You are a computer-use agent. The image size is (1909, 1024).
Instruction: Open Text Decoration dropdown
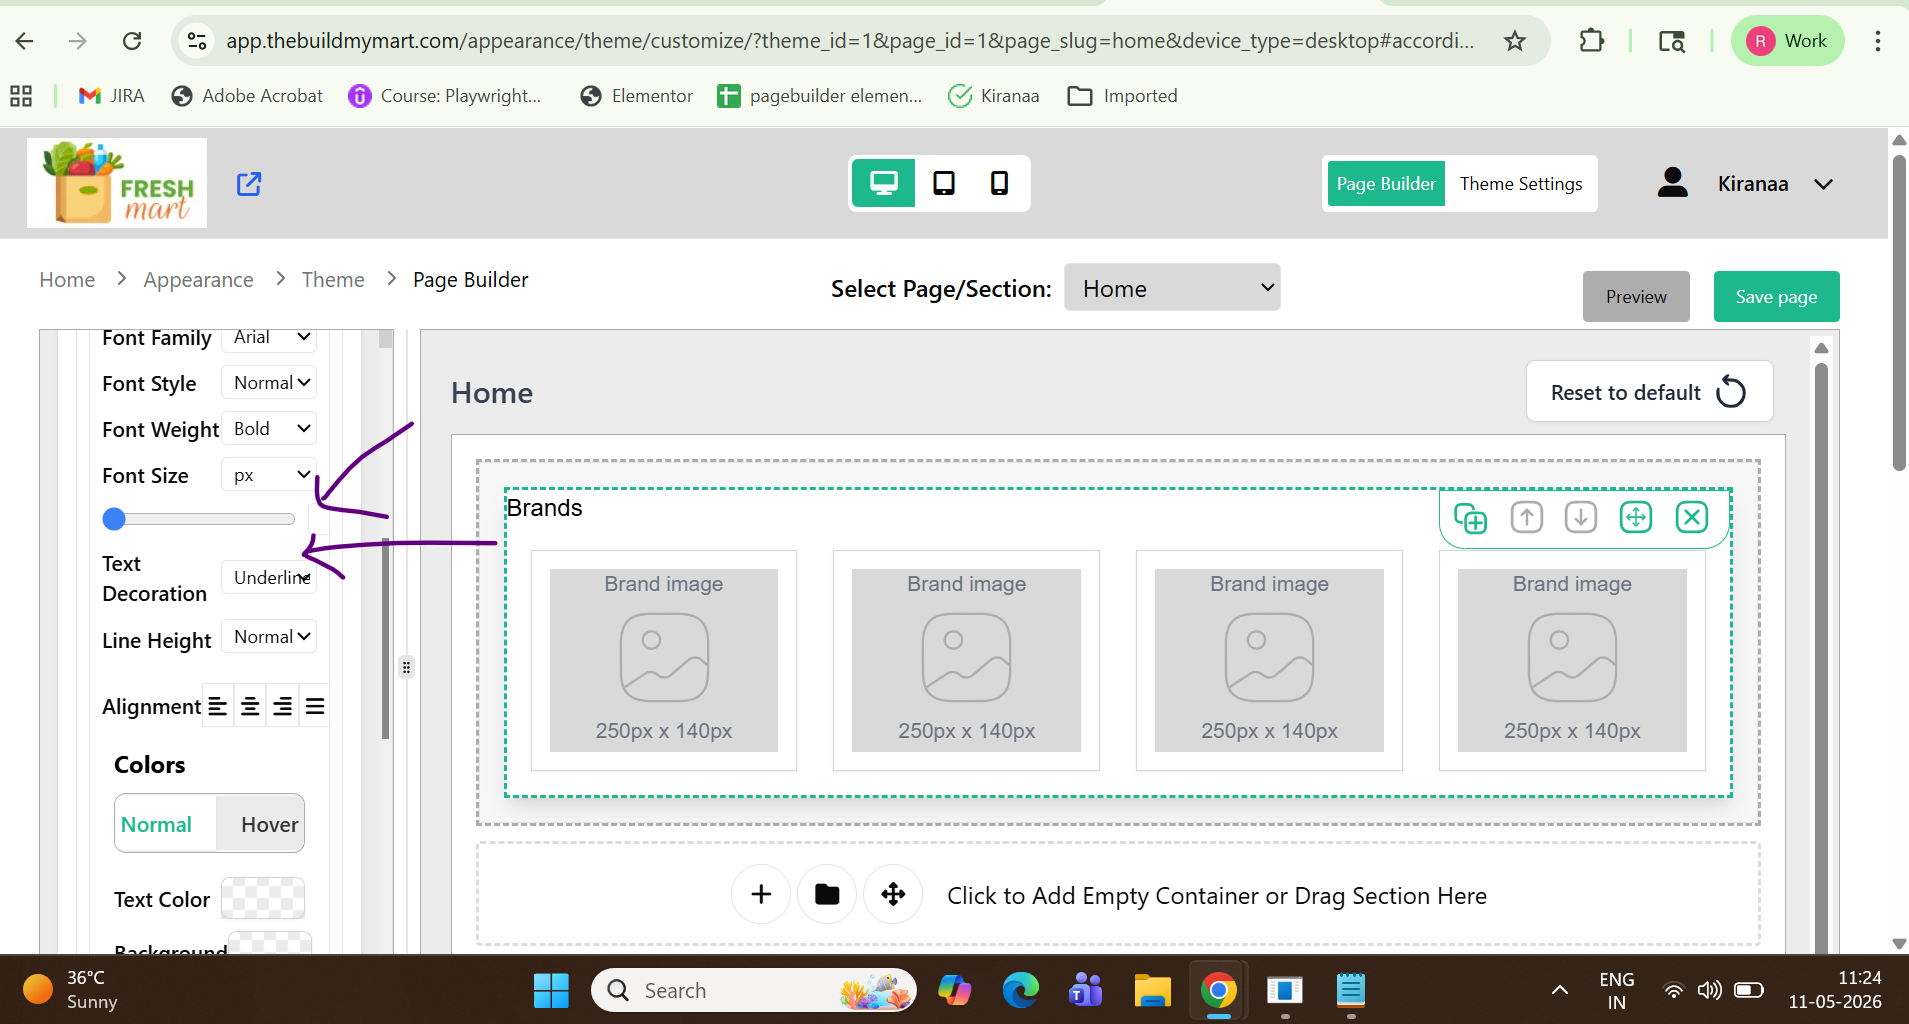click(269, 578)
